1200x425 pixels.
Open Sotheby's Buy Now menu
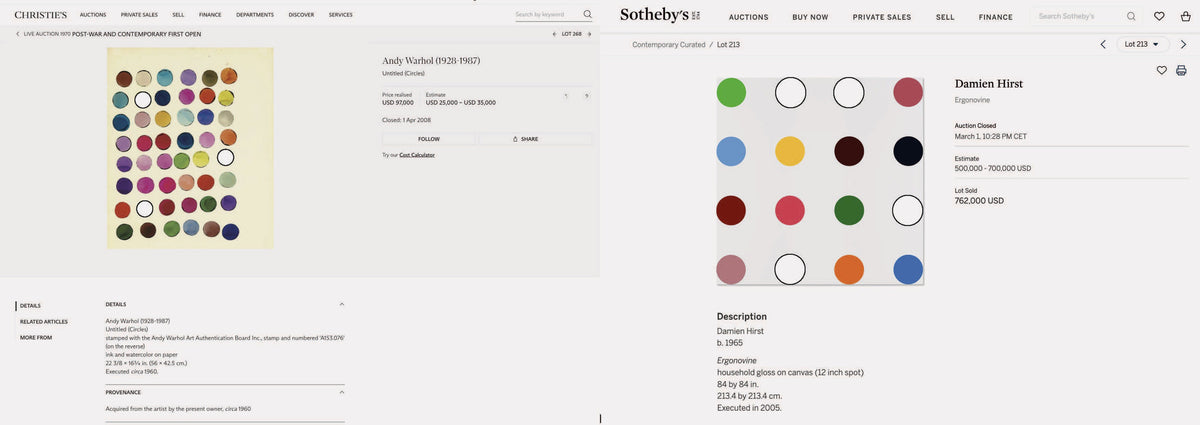pyautogui.click(x=810, y=17)
